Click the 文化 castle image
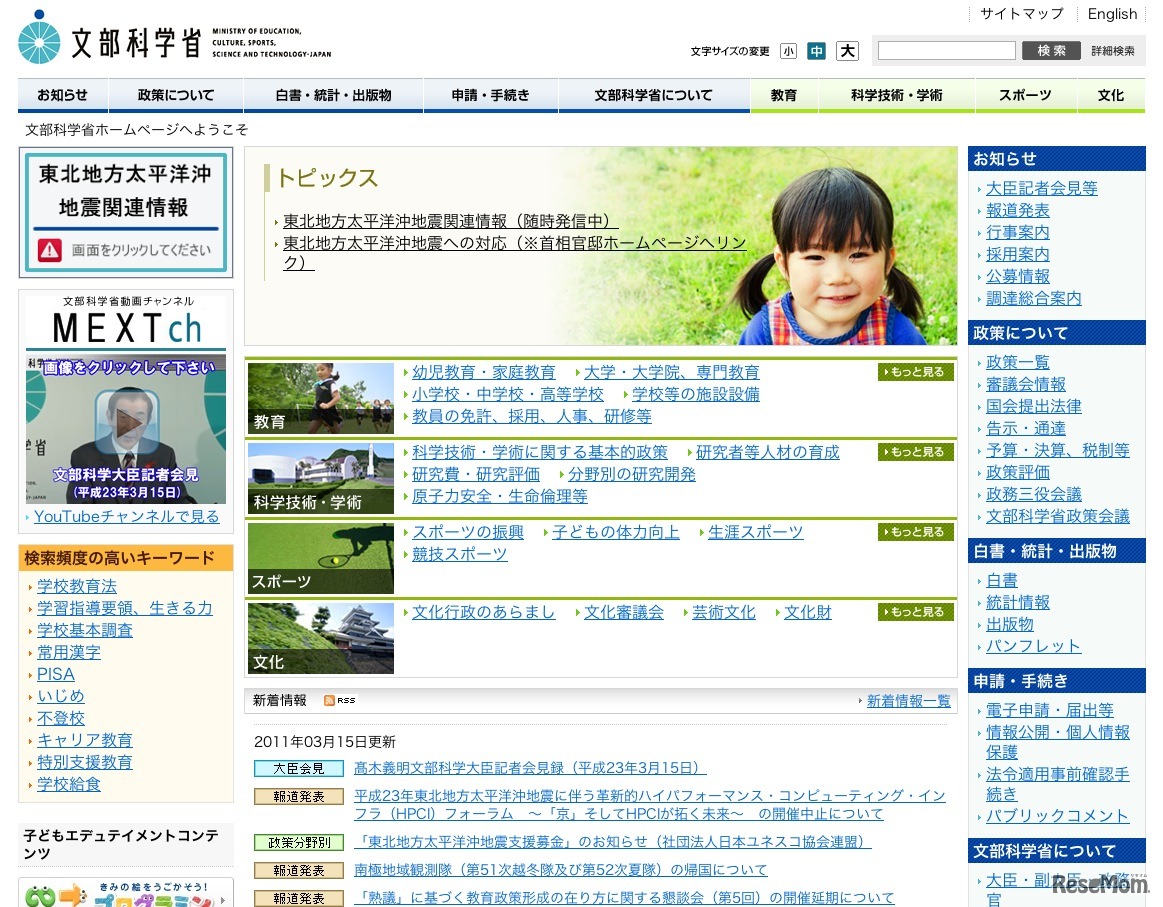1163x907 pixels. tap(321, 638)
